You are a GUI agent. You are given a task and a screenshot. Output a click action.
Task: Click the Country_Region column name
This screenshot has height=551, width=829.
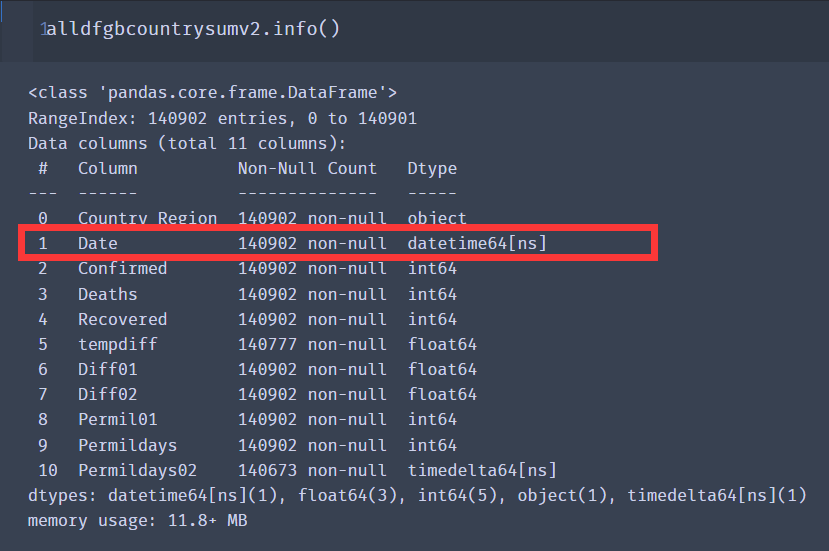[x=147, y=218]
